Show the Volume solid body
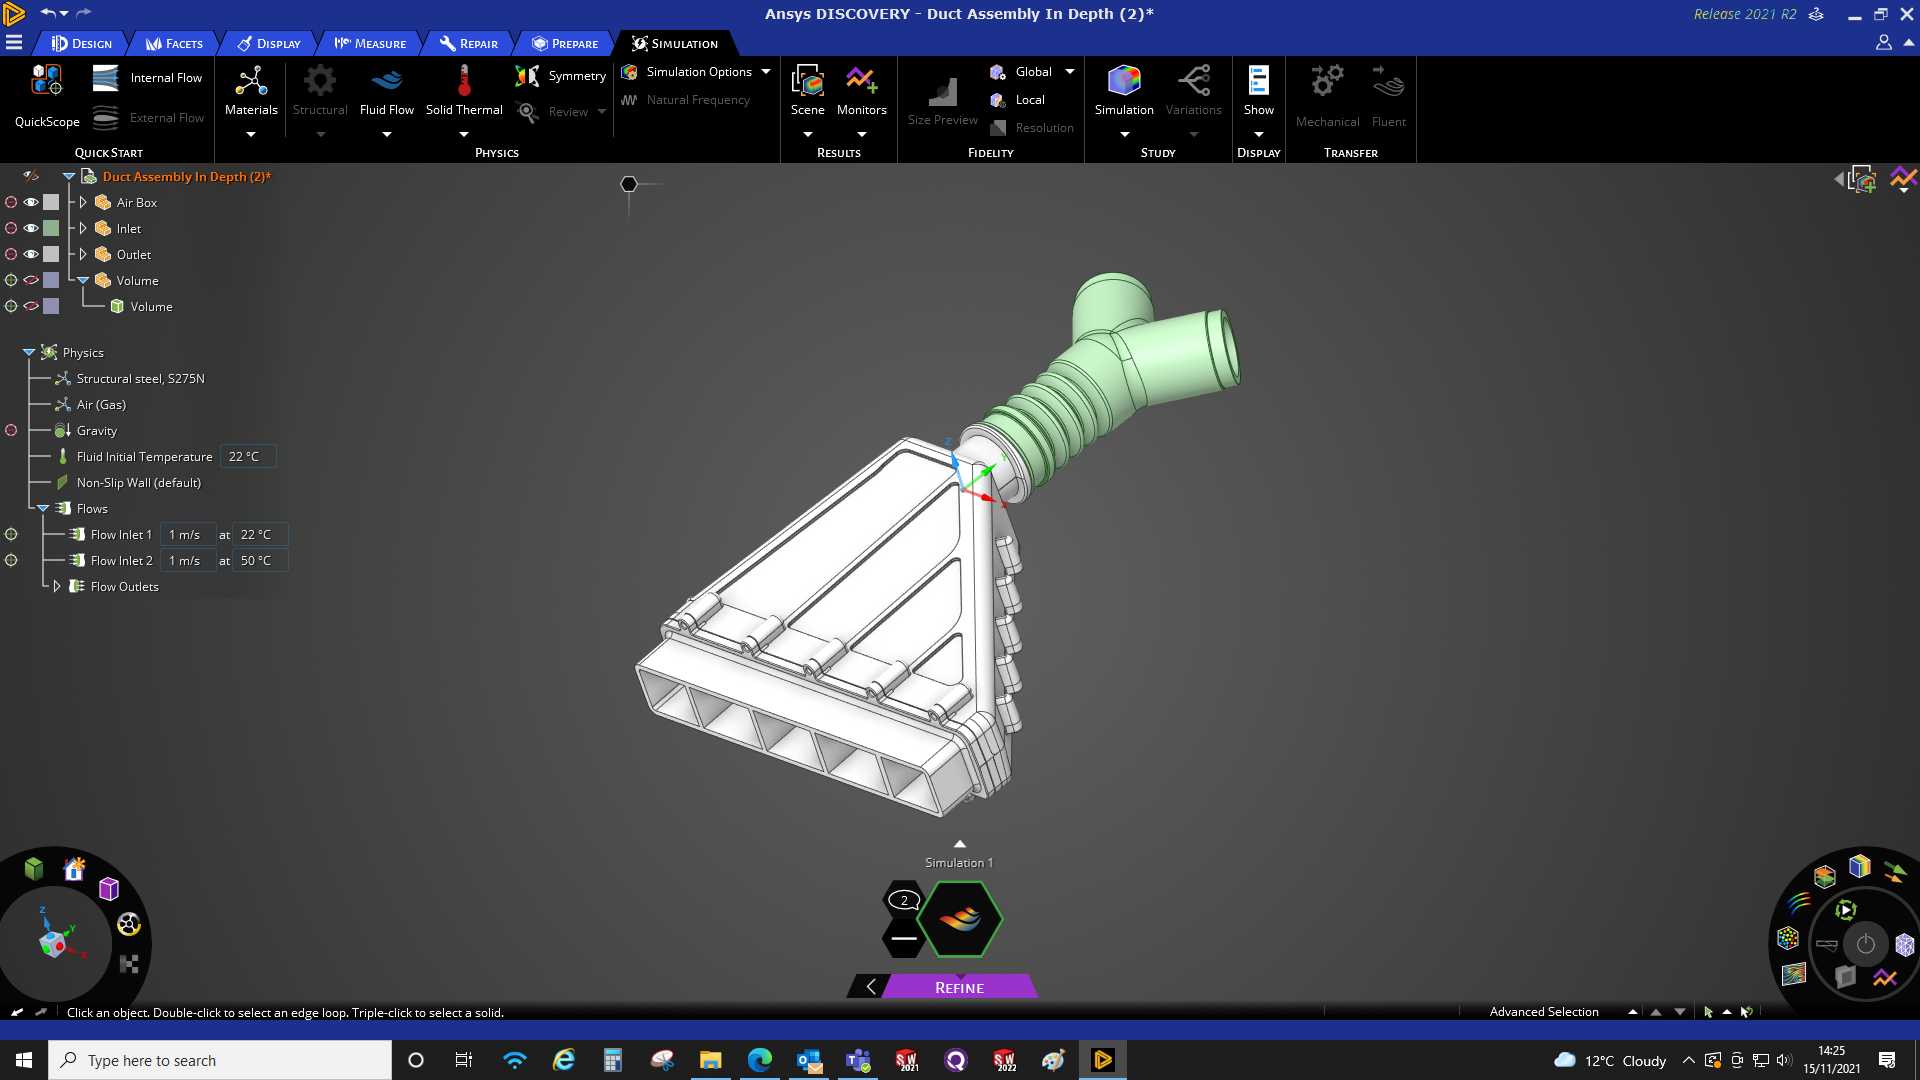The height and width of the screenshot is (1080, 1920). point(31,306)
